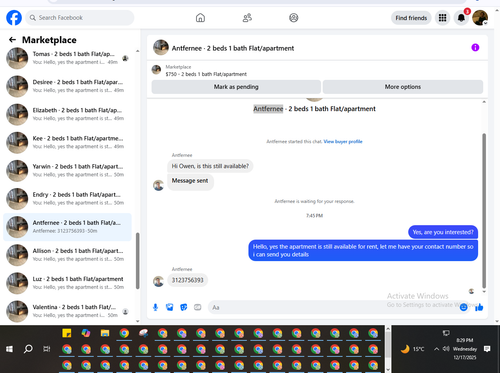The height and width of the screenshot is (373, 500).
Task: Click the 3123756393 phone number message
Action: pyautogui.click(x=187, y=280)
